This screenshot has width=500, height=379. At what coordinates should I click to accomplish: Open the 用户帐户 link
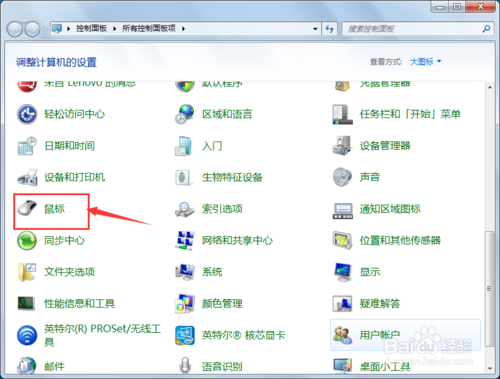tap(380, 334)
